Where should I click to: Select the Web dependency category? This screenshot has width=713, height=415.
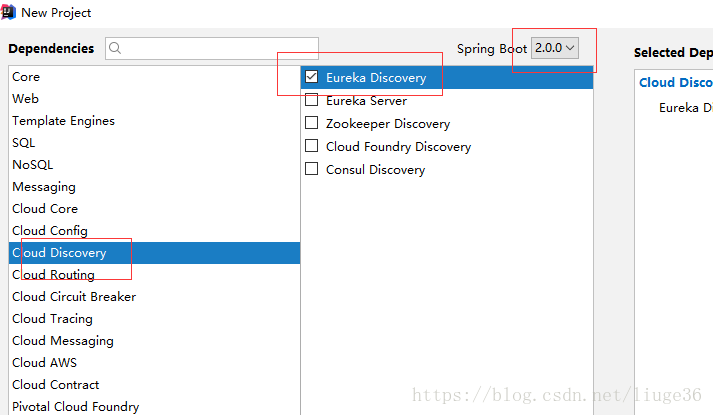click(x=155, y=99)
